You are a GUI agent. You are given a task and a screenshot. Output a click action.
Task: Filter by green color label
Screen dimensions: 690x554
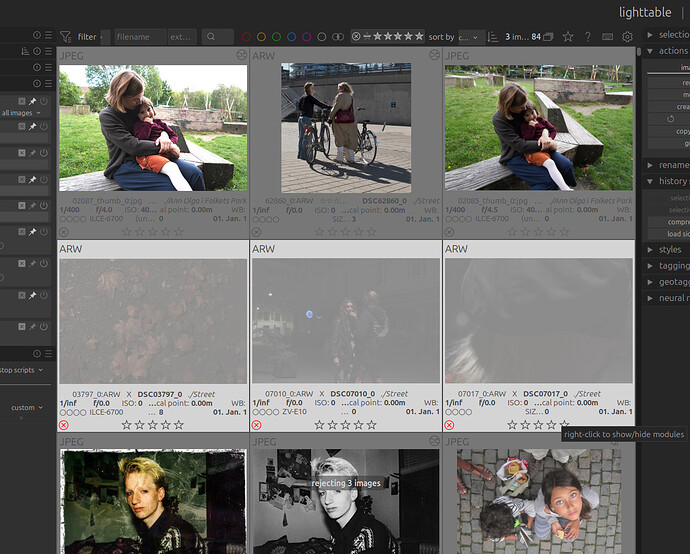[276, 37]
